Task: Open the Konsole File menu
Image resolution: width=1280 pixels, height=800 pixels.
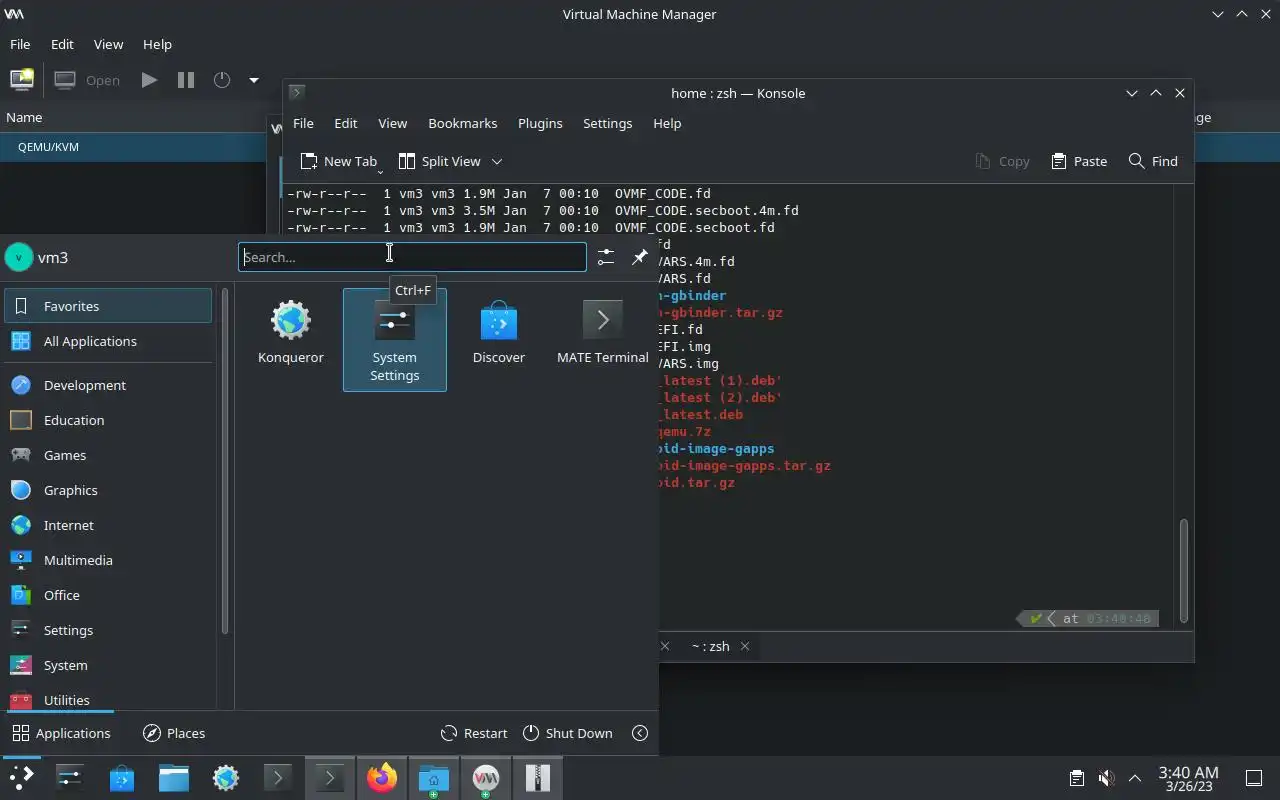Action: click(x=303, y=123)
